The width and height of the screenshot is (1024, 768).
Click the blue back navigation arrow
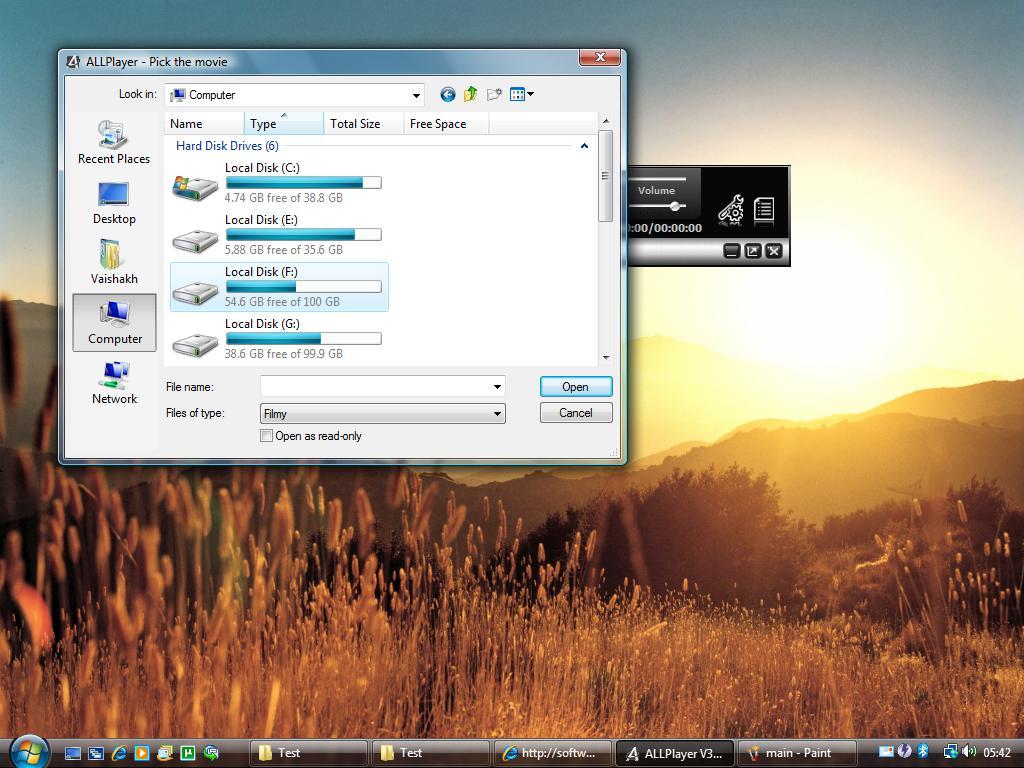[x=447, y=94]
